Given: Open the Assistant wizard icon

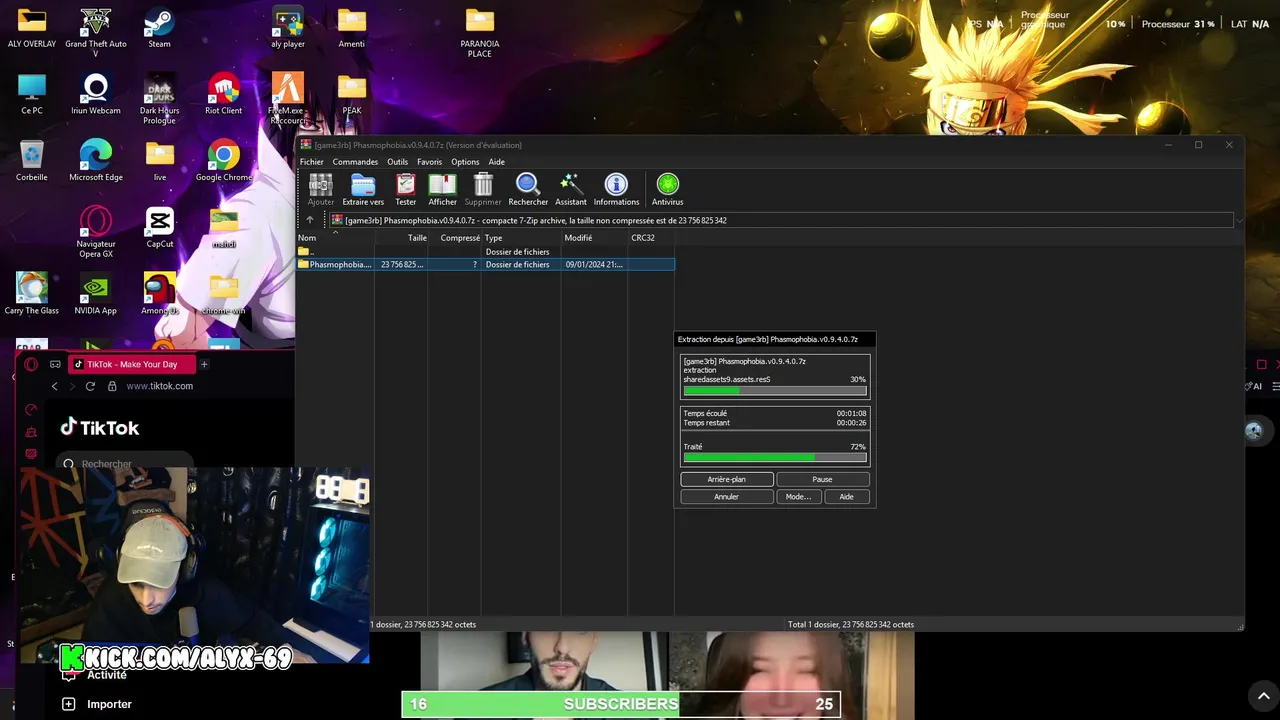Looking at the screenshot, I should (571, 189).
